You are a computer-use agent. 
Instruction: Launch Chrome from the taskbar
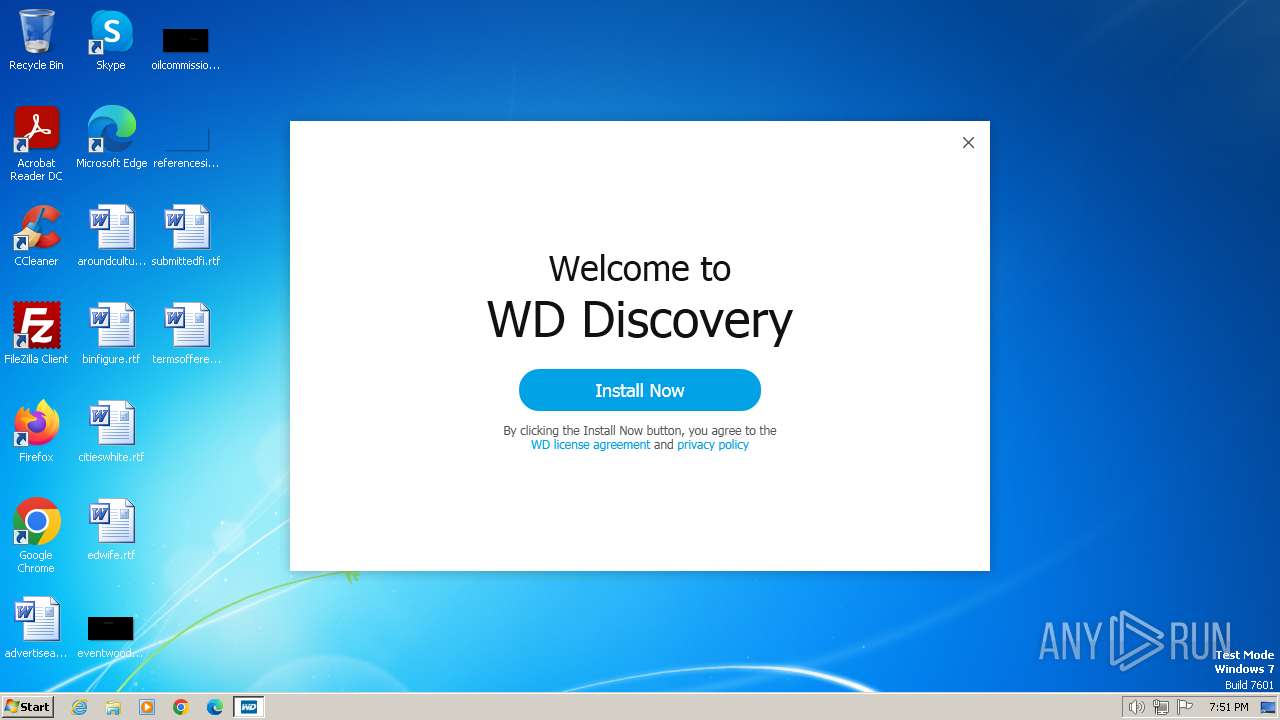coord(181,707)
